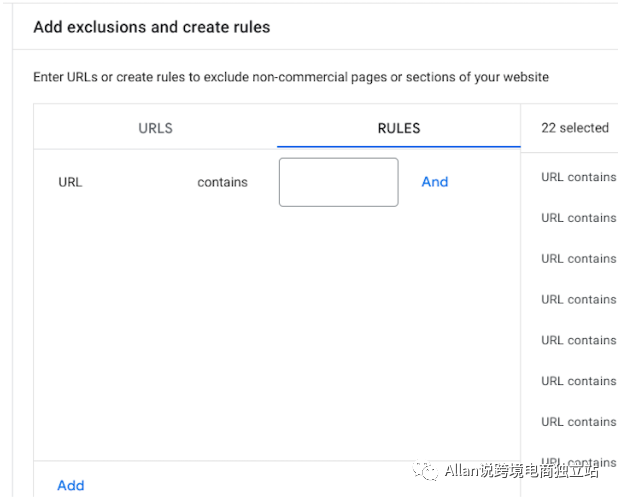Click the '22 selected' header
This screenshot has height=498, width=618.
574,128
